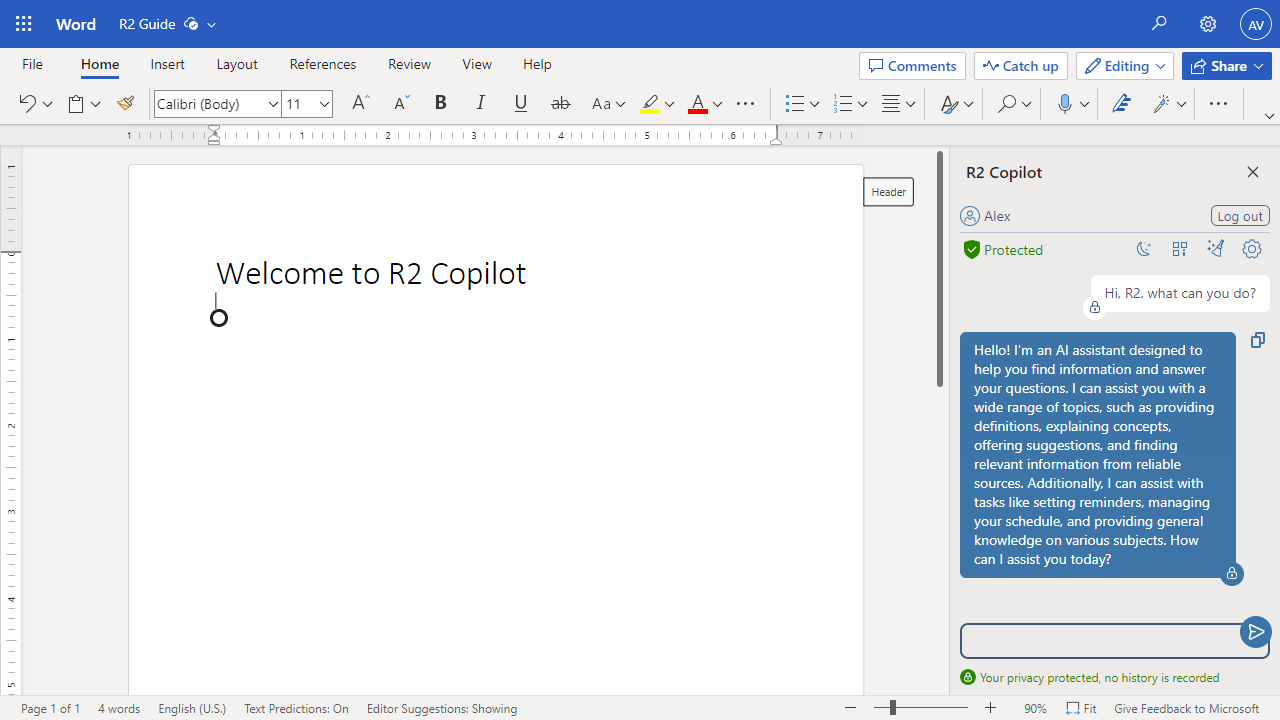
Task: Log out of R2 Copilot
Action: coord(1240,216)
